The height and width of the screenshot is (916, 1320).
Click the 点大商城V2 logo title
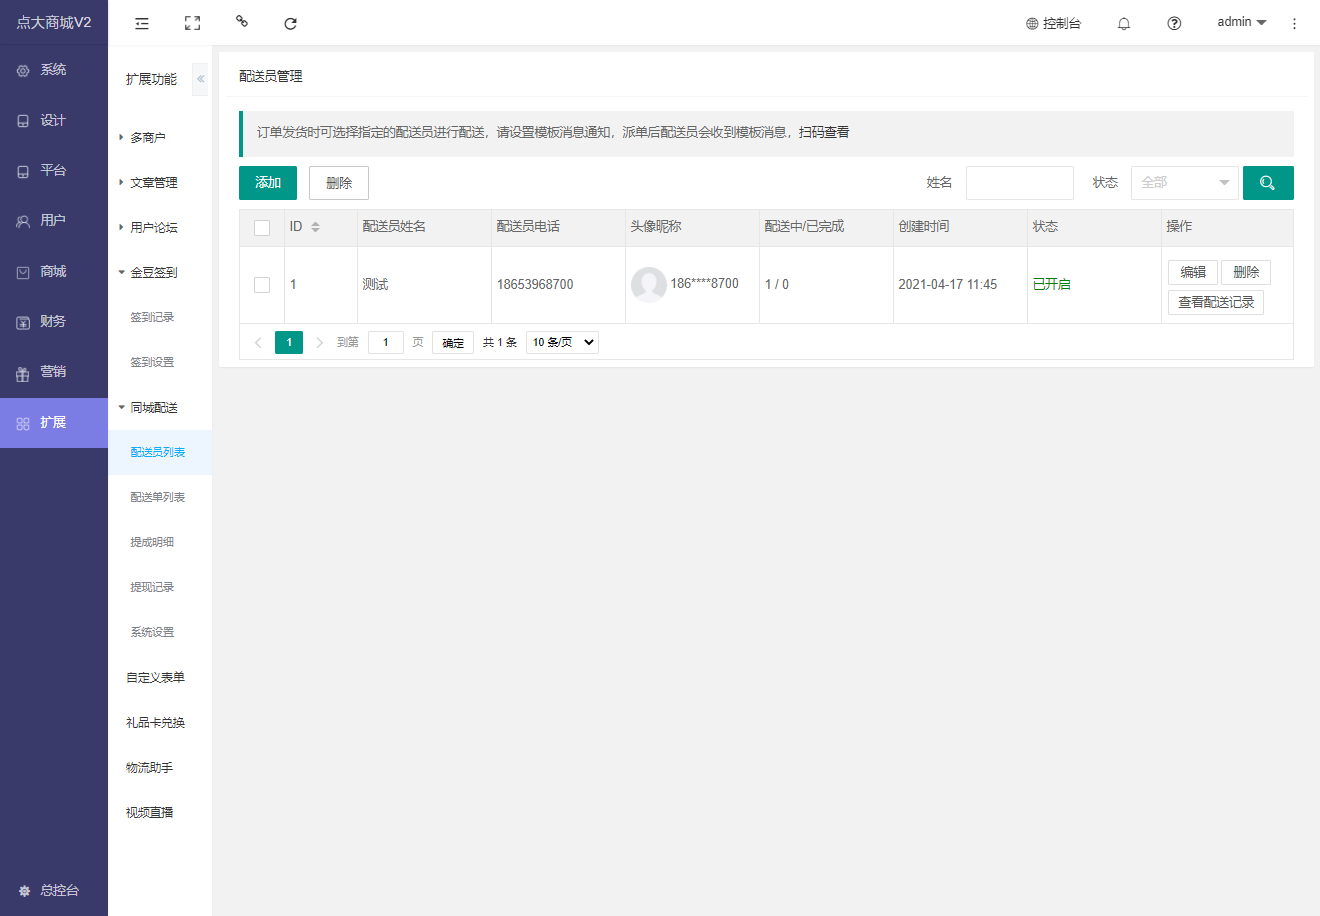[54, 22]
